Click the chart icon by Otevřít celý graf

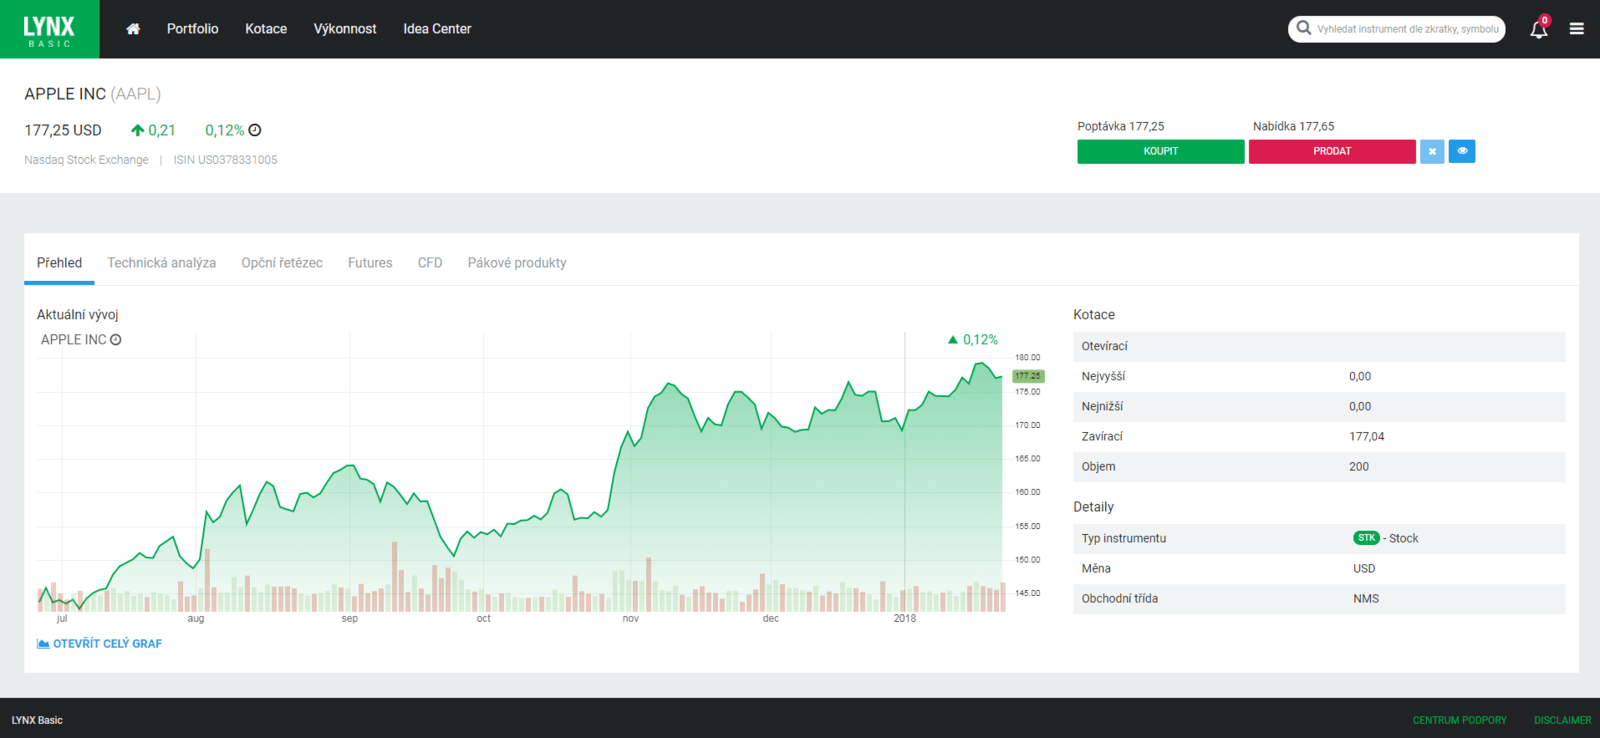click(43, 644)
